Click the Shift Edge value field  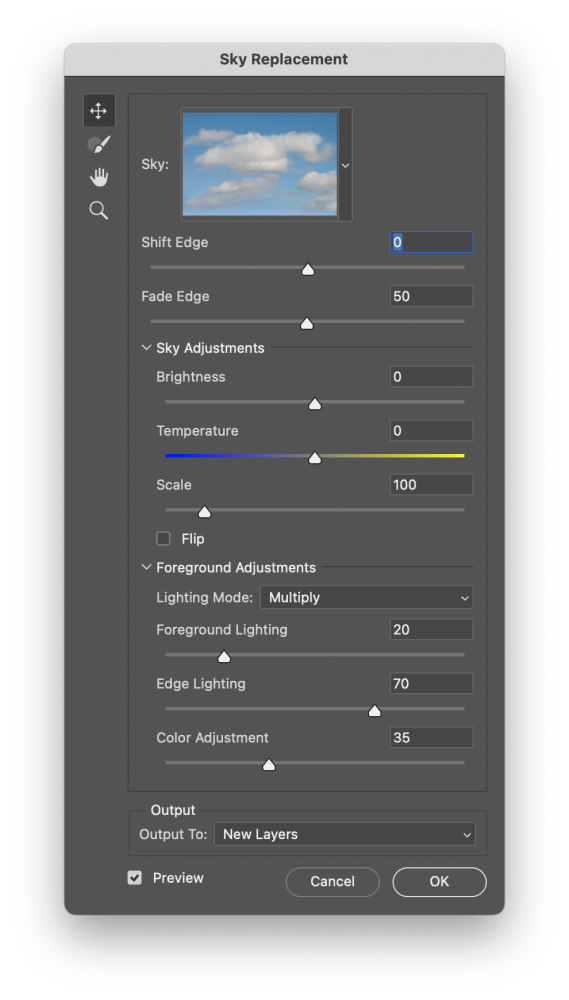pyautogui.click(x=431, y=242)
